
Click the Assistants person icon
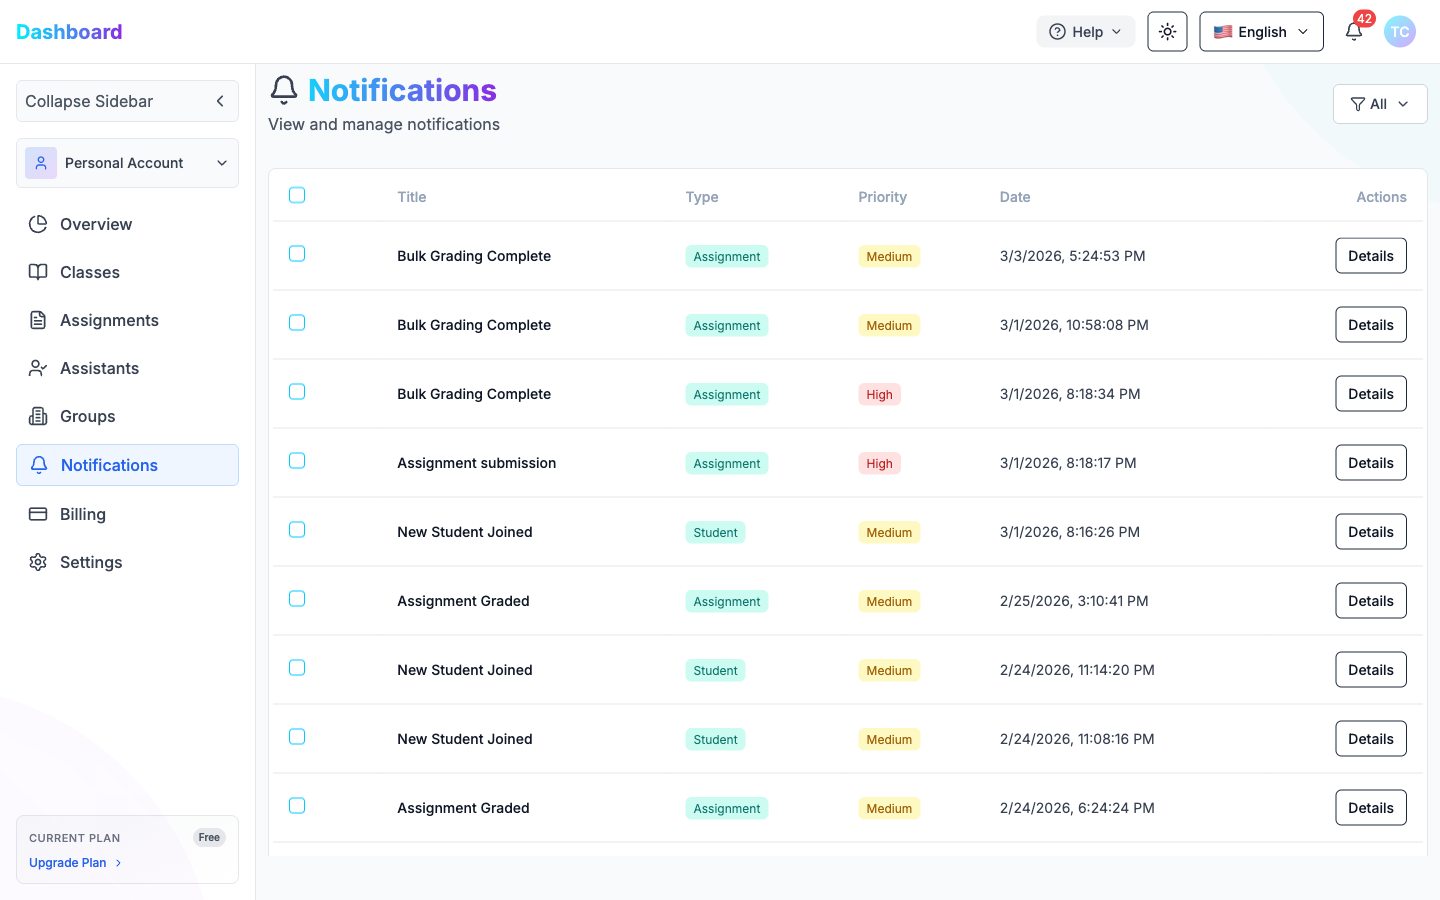pyautogui.click(x=37, y=368)
